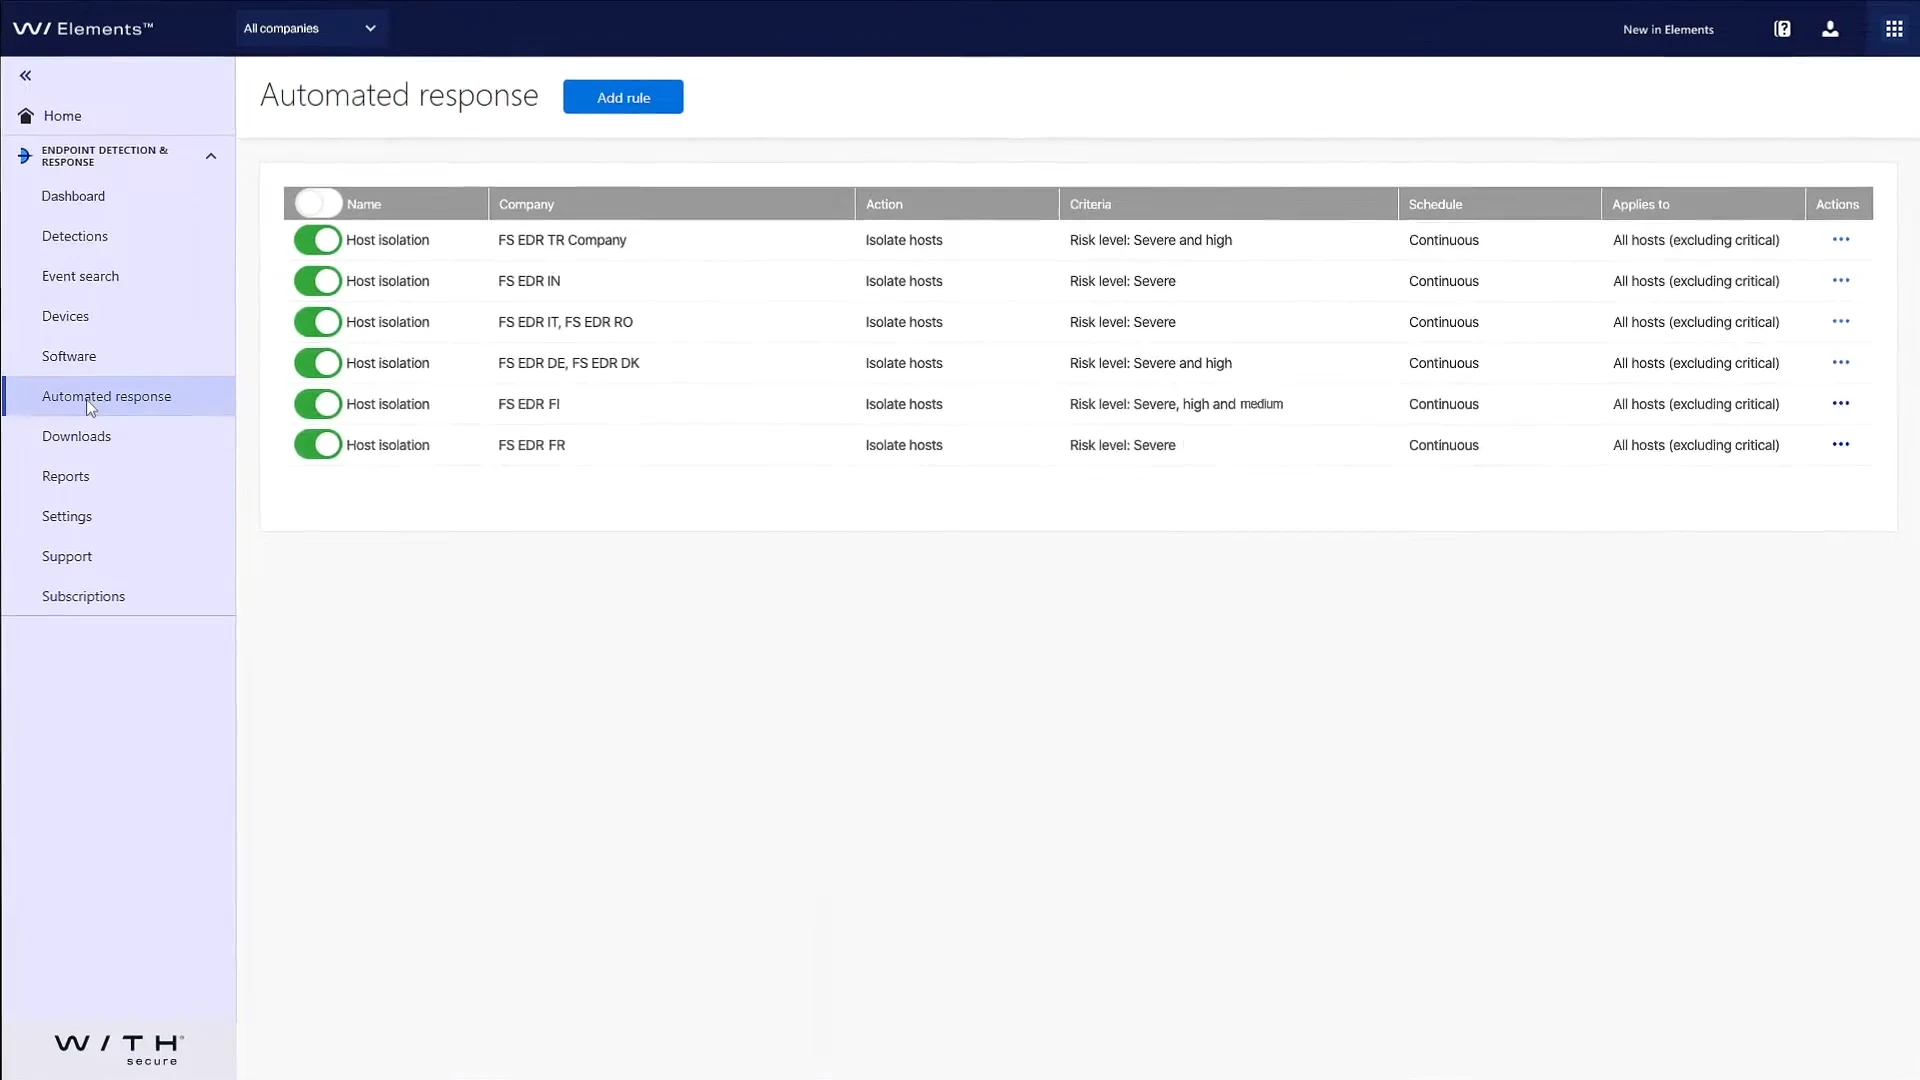Image resolution: width=1920 pixels, height=1080 pixels.
Task: Open actions menu for FS EDR IT, FS EDR RO rule
Action: pos(1841,322)
